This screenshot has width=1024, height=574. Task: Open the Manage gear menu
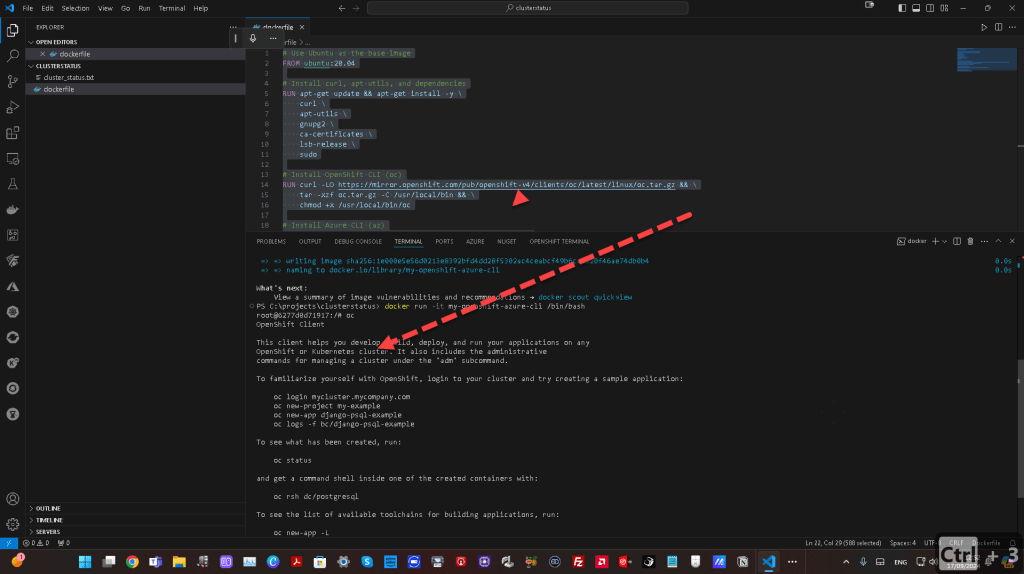[x=12, y=524]
